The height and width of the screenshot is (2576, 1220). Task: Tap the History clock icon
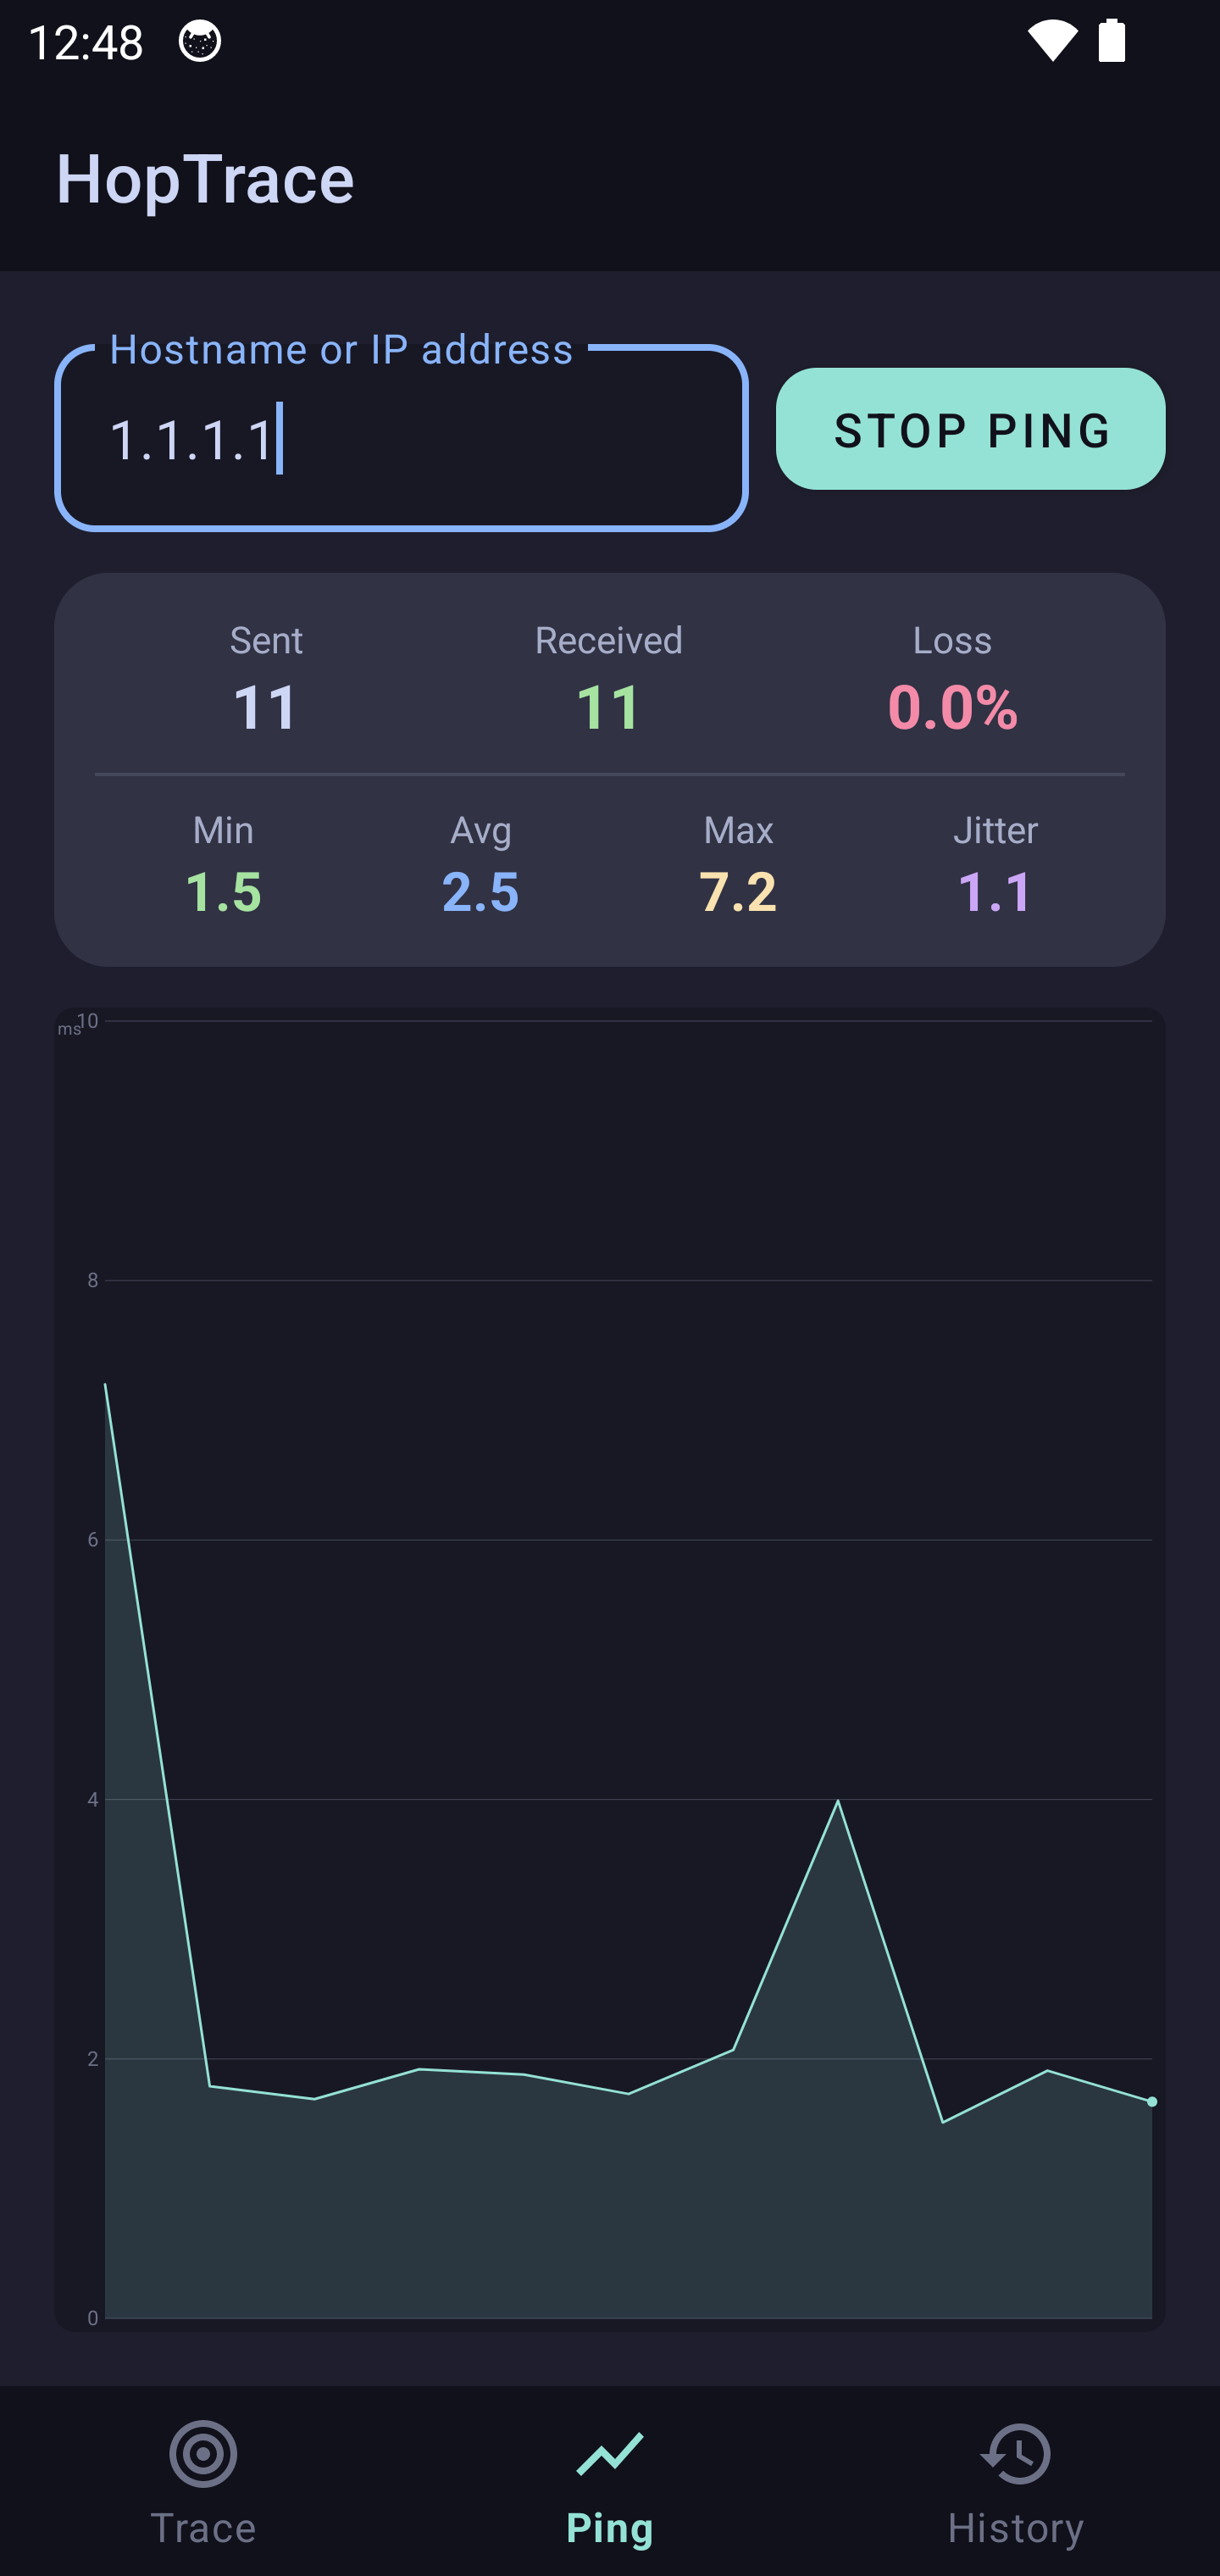1016,2454
